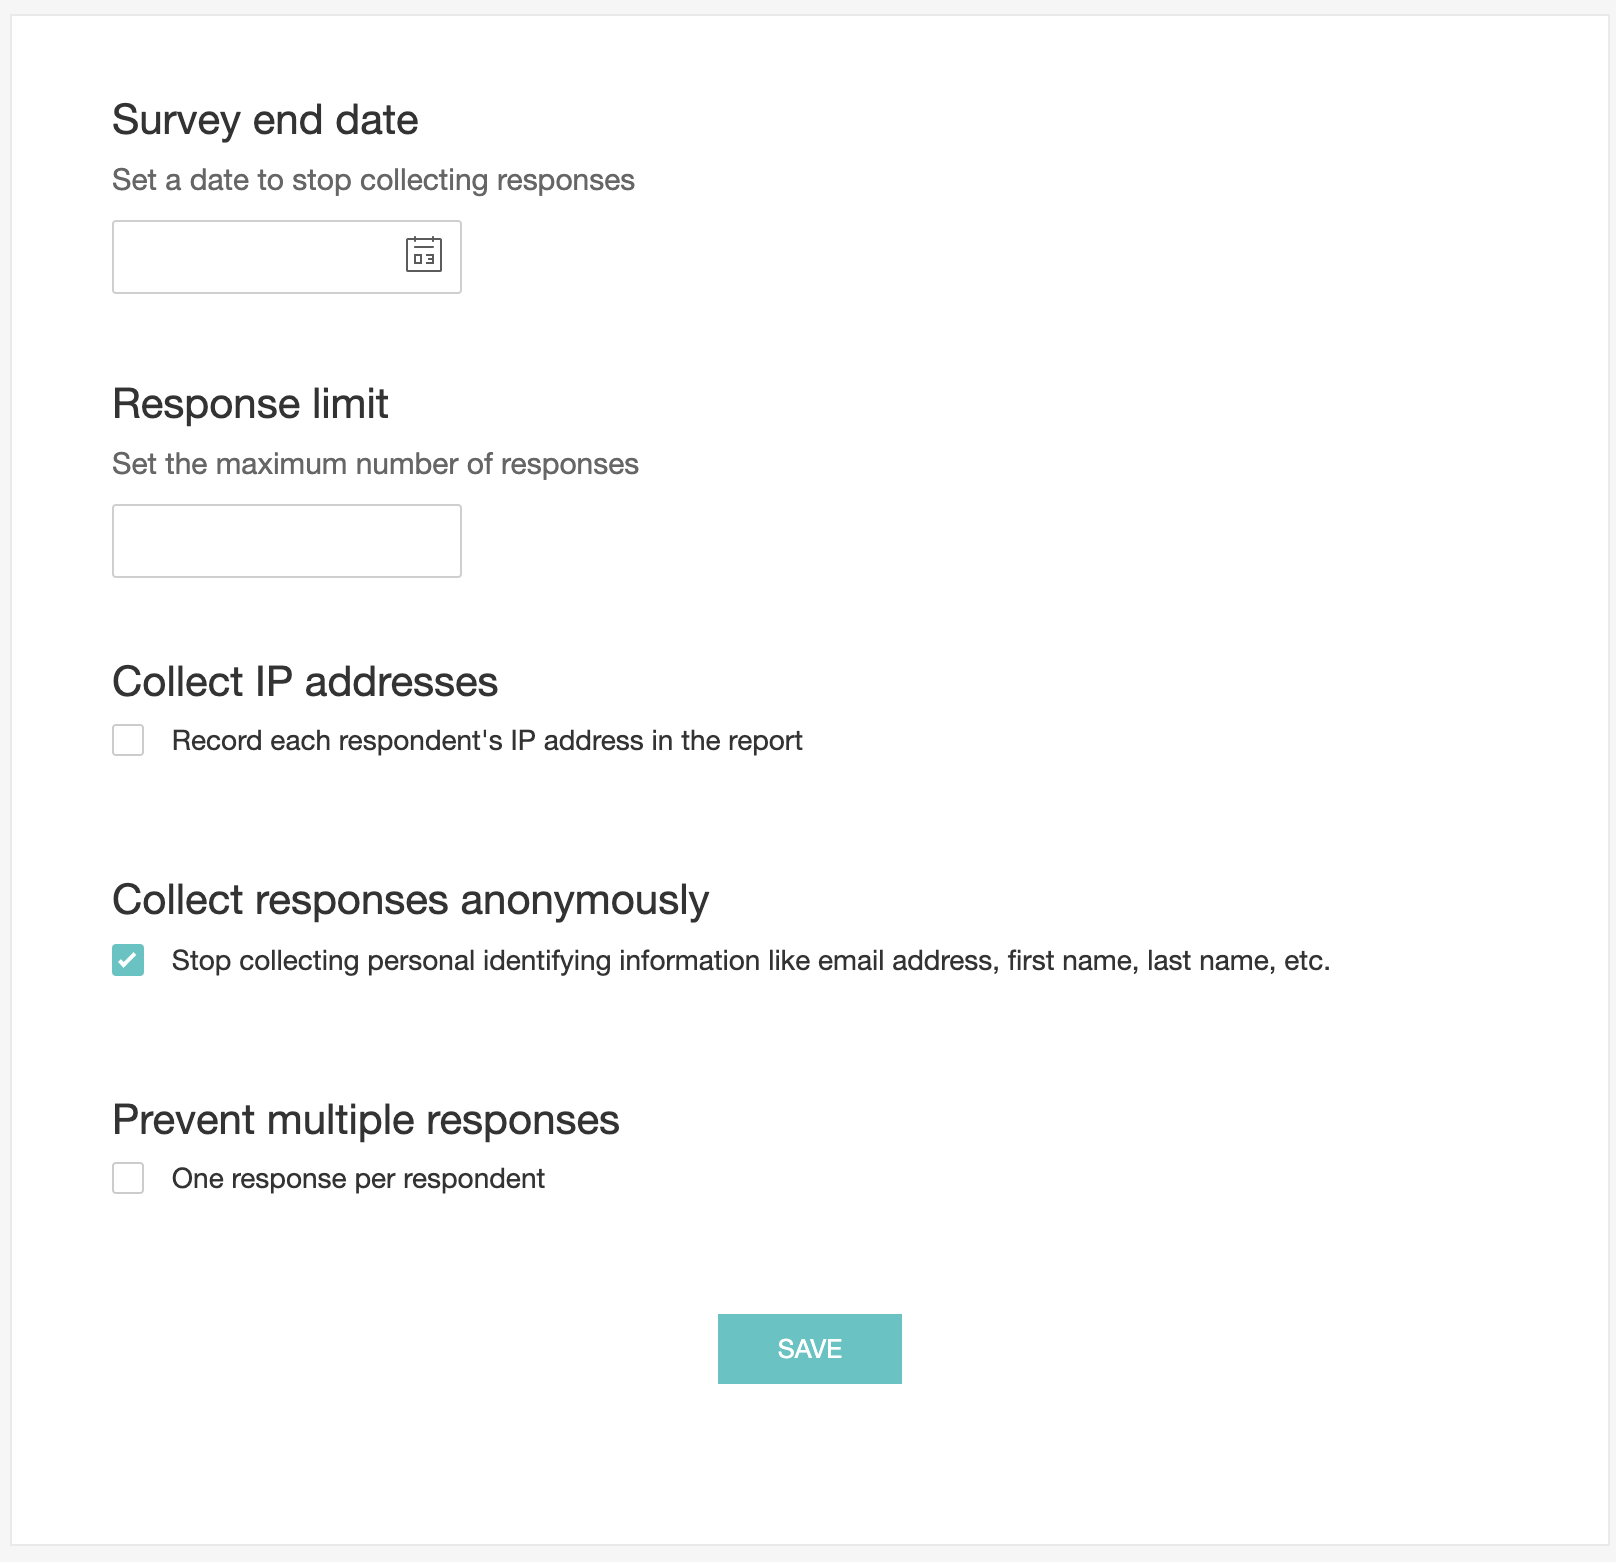Click 'Set a date to stop collecting responses' text
Image resolution: width=1616 pixels, height=1562 pixels.
pyautogui.click(x=373, y=180)
